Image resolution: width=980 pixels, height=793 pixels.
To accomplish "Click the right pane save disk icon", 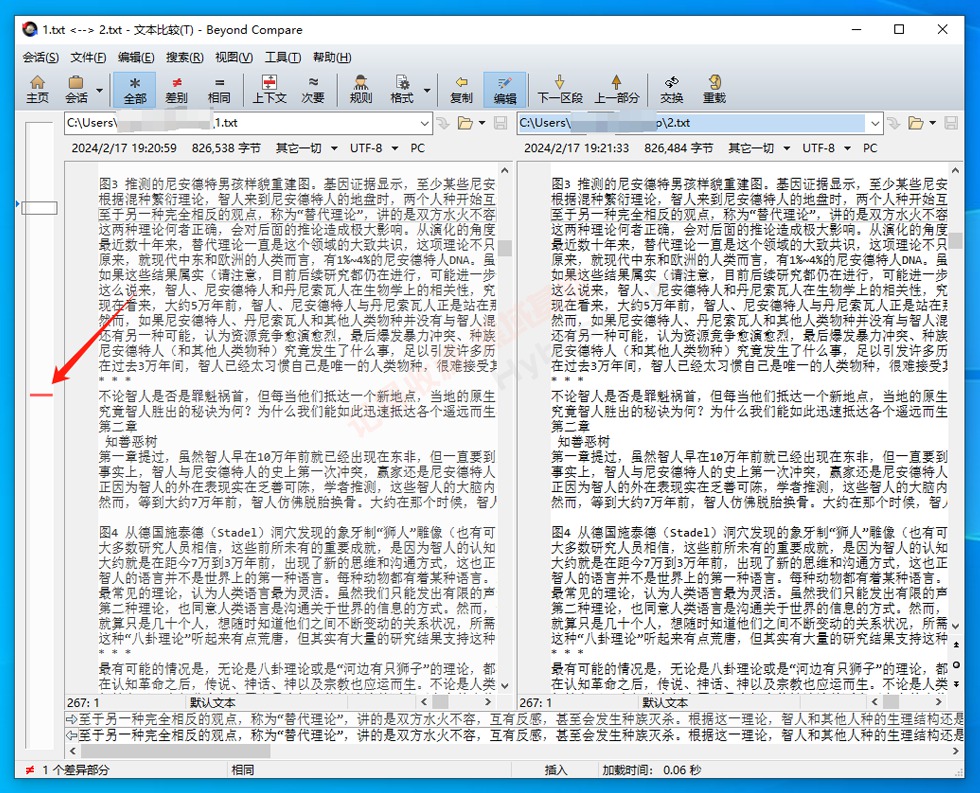I will (951, 123).
